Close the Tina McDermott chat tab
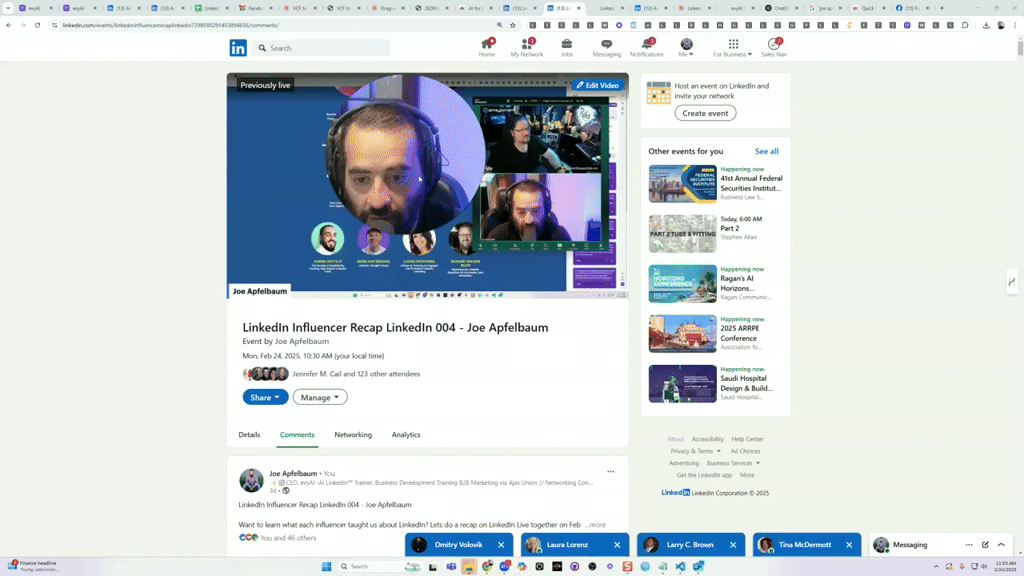Viewport: 1024px width, 576px height. [849, 545]
